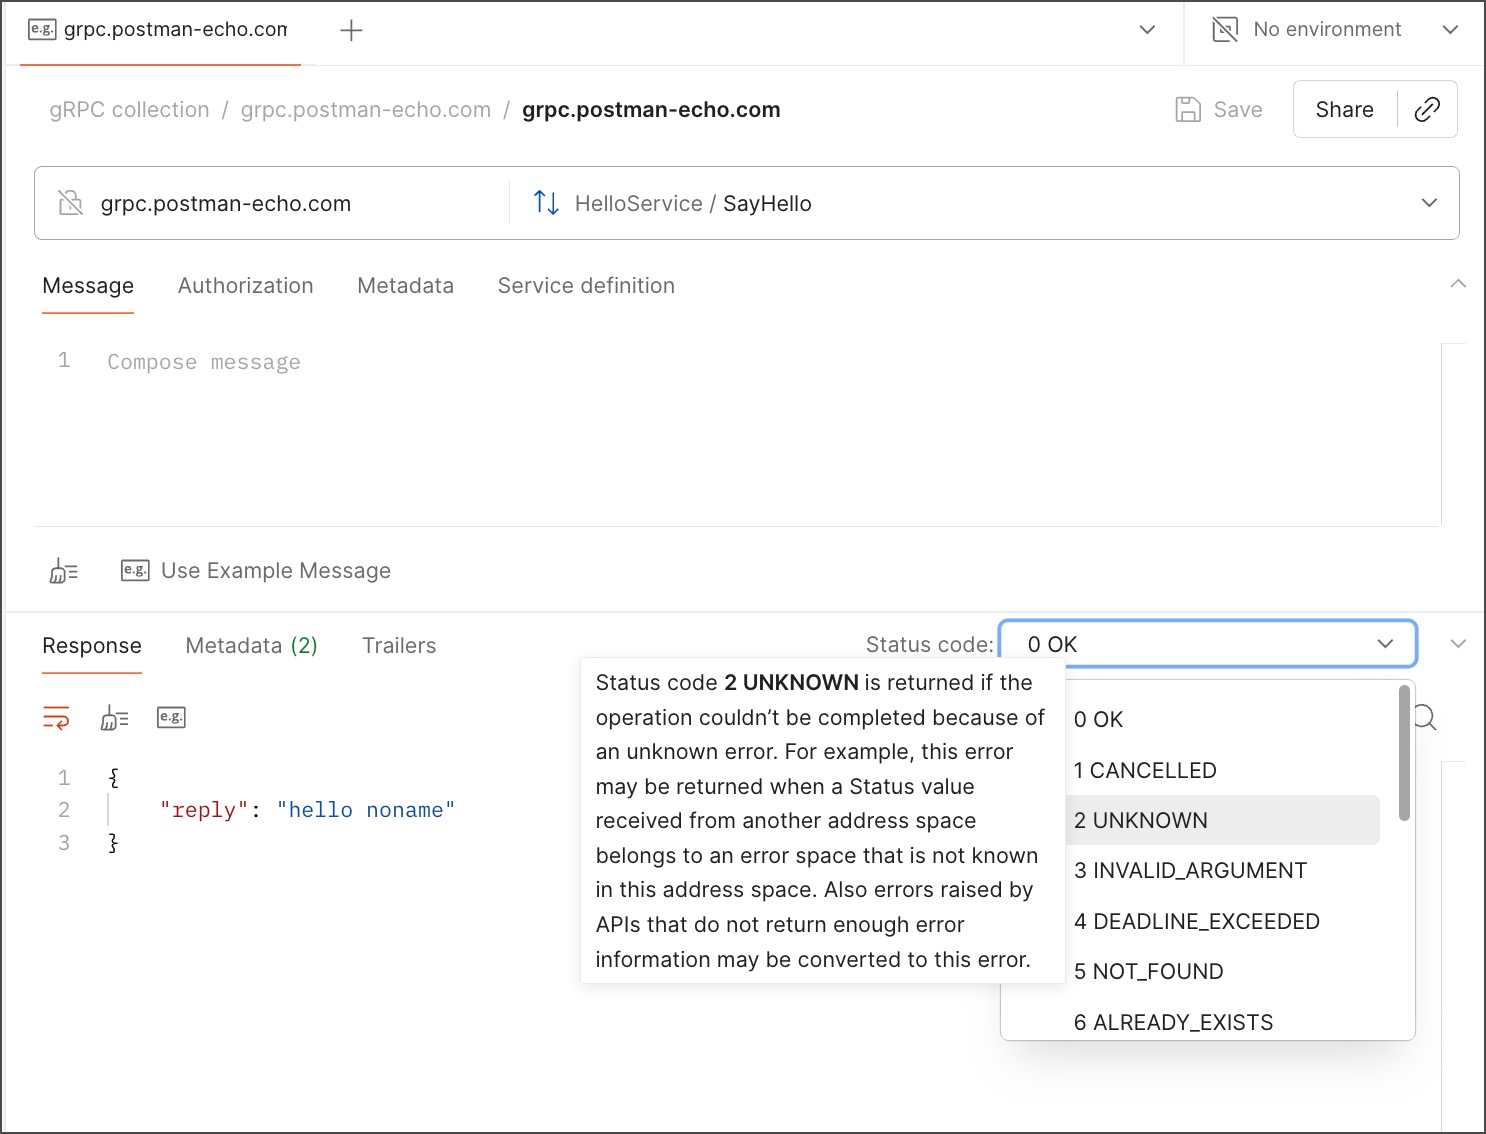
Task: Open the environment selector dropdown
Action: click(x=1449, y=30)
